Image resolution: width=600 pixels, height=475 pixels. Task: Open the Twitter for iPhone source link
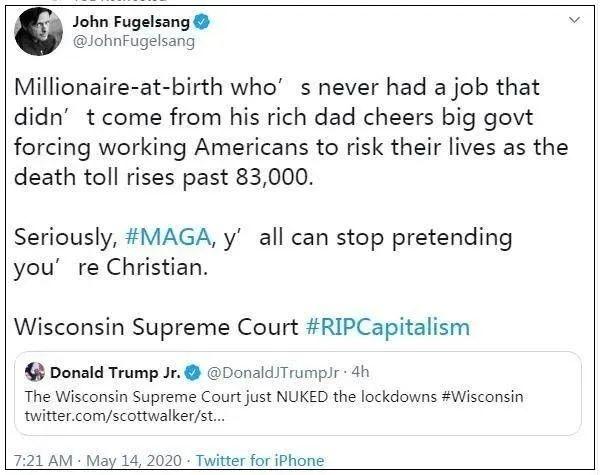pyautogui.click(x=260, y=460)
